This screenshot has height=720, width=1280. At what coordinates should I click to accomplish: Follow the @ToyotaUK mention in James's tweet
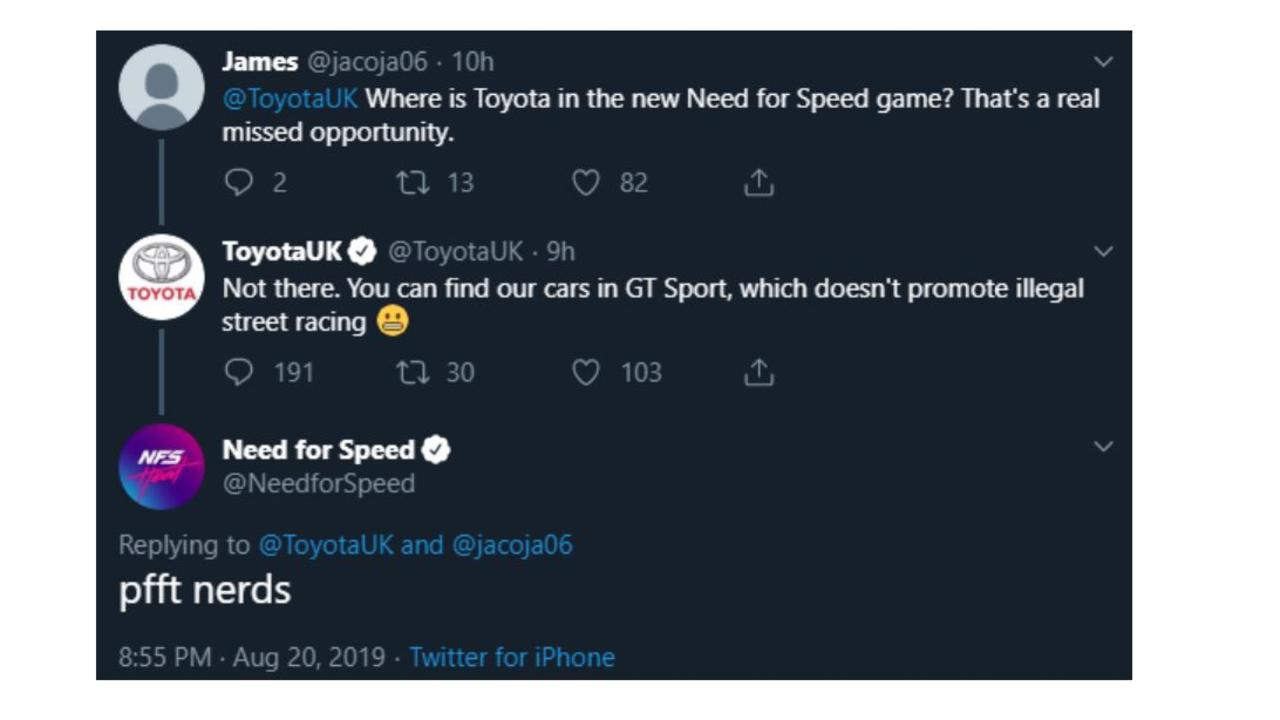pyautogui.click(x=290, y=99)
